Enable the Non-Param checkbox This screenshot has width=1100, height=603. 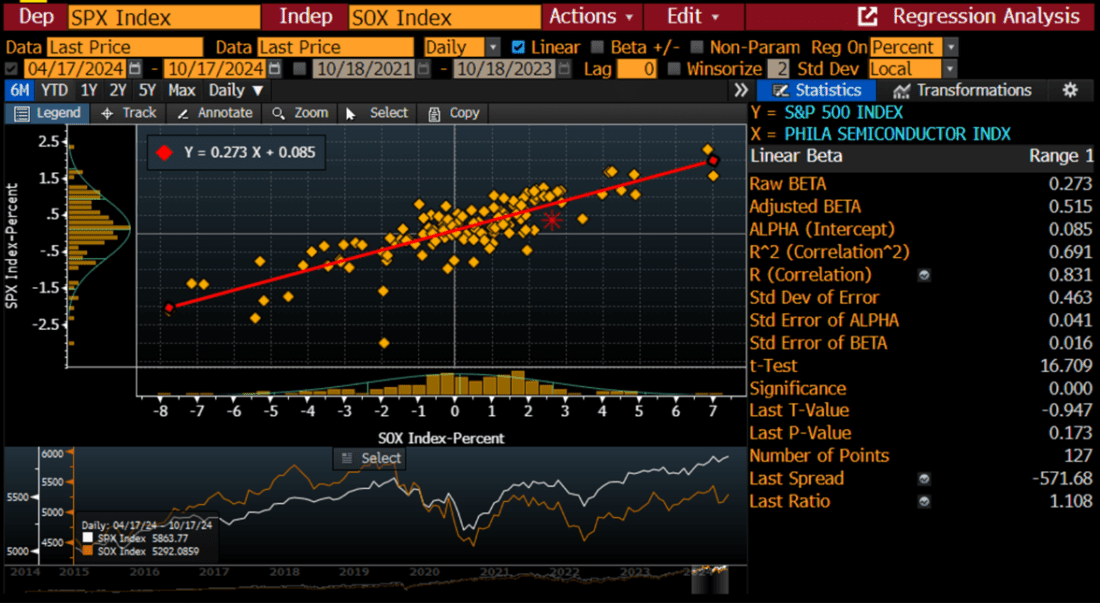point(697,47)
